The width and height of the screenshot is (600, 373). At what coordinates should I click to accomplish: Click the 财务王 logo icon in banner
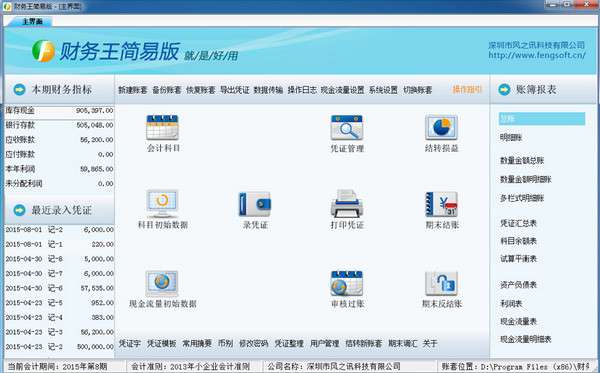[43, 51]
